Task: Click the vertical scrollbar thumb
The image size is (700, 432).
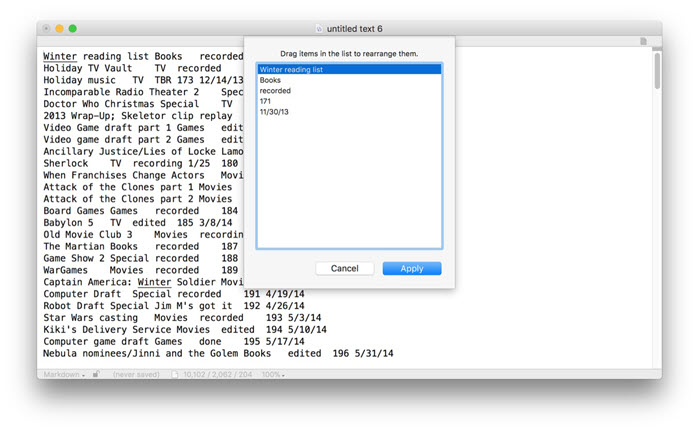Action: (657, 71)
